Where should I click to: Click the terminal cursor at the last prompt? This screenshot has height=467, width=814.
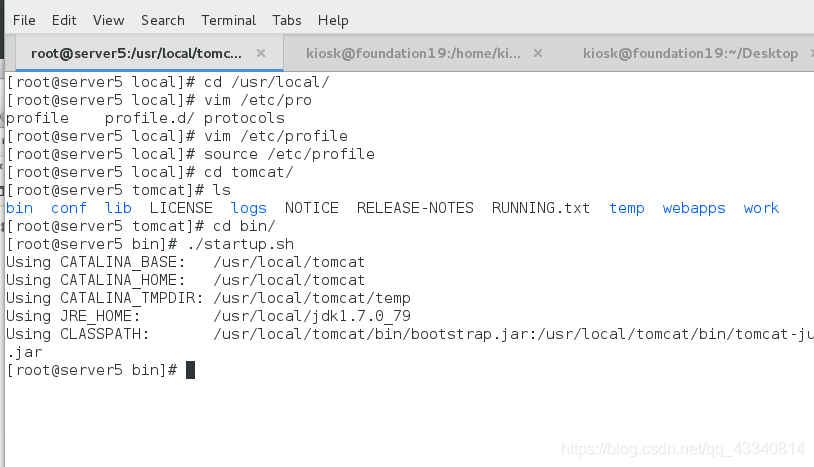pyautogui.click(x=191, y=370)
